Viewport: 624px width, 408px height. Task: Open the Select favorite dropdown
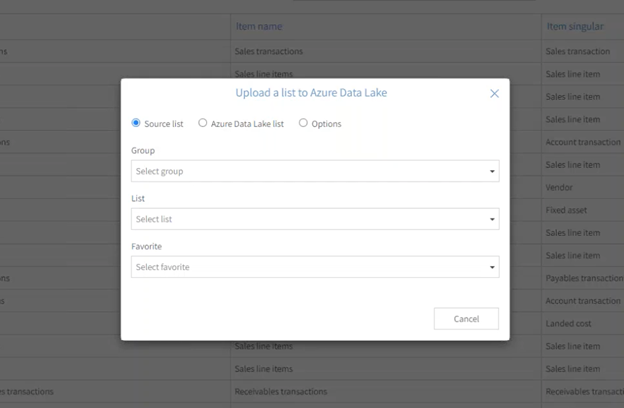tap(315, 267)
